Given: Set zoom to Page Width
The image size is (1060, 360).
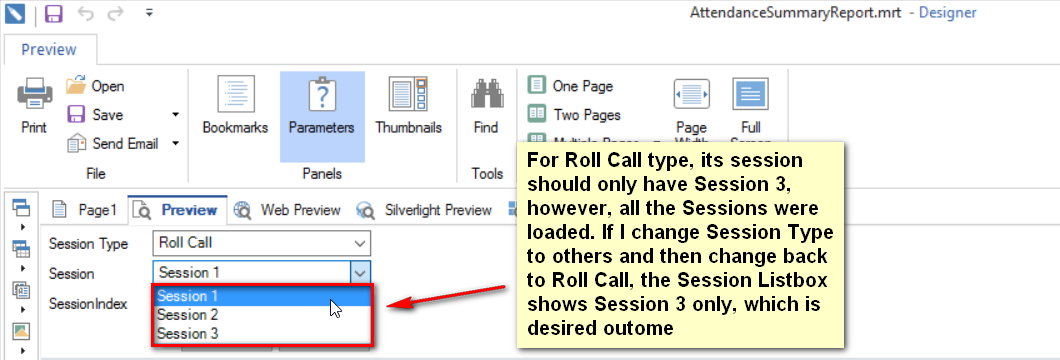Looking at the screenshot, I should coord(692,111).
